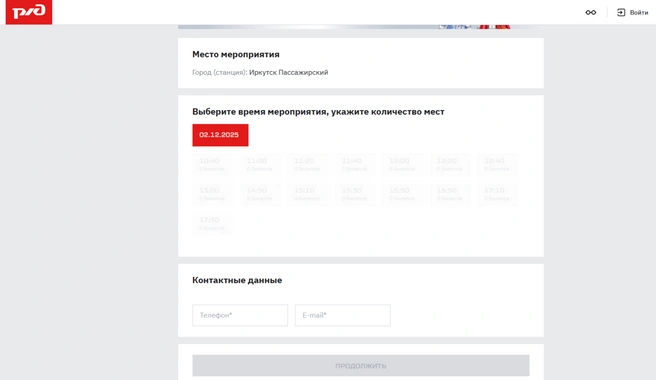Pick the 17:10 time slot
Screen dimensions: 656x380
point(497,194)
